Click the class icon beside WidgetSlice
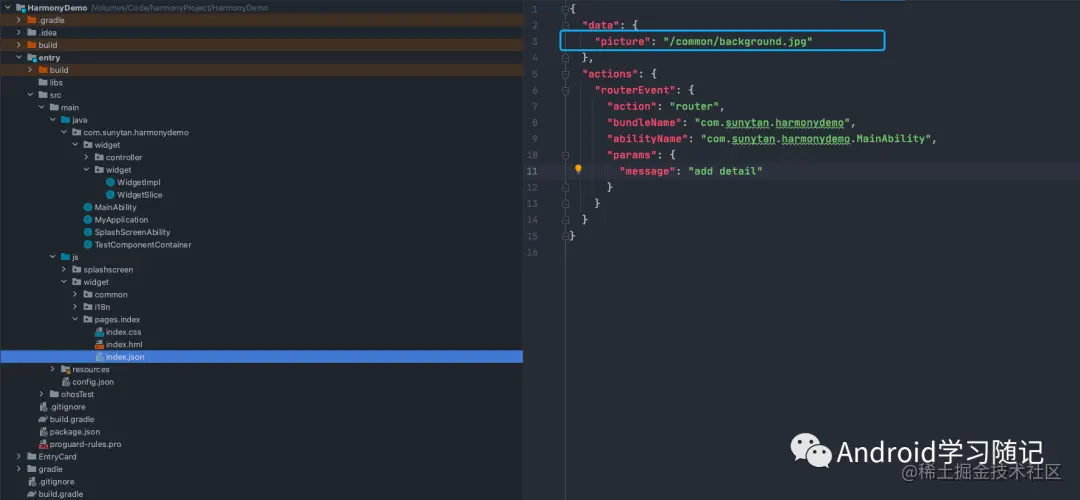This screenshot has width=1080, height=500. 110,195
